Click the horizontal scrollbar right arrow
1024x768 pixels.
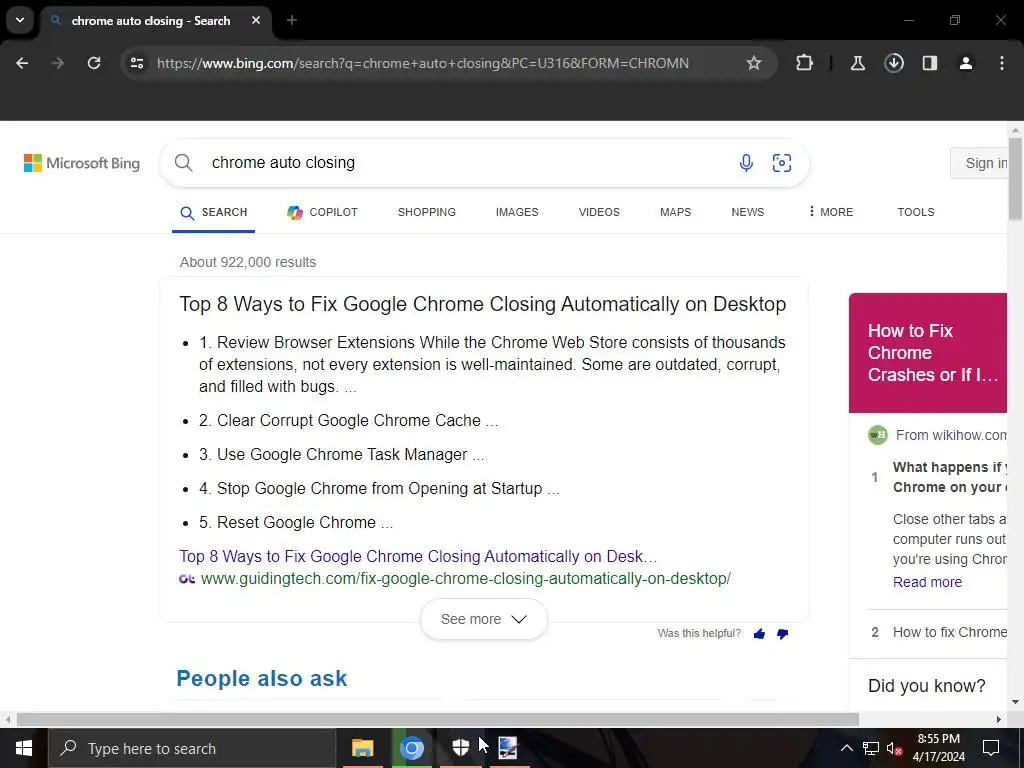[x=999, y=719]
